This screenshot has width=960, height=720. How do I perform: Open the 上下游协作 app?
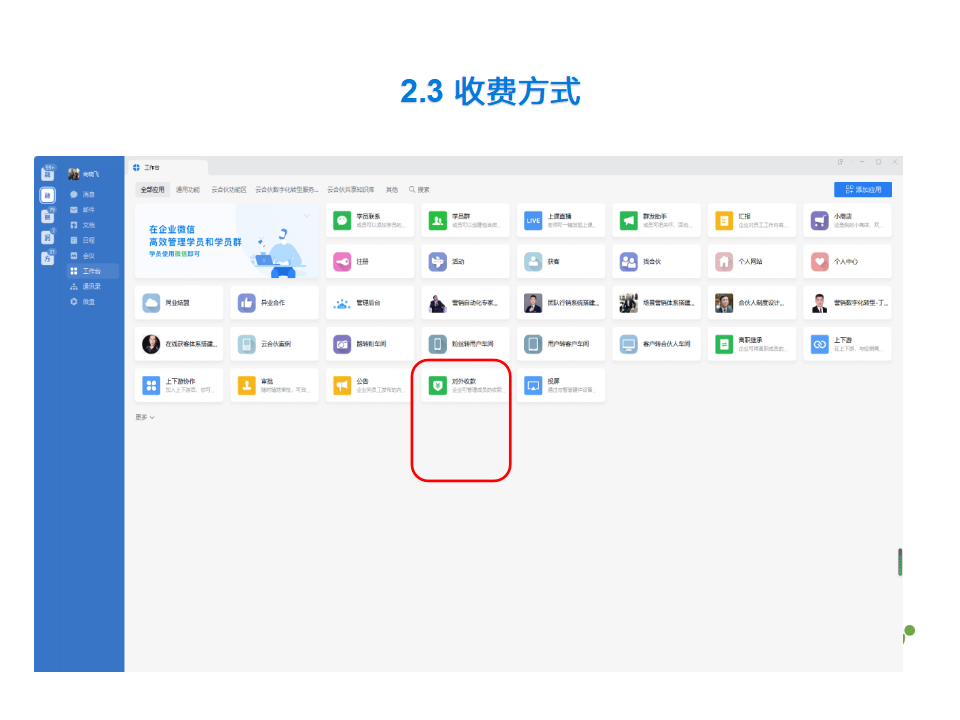pyautogui.click(x=179, y=385)
